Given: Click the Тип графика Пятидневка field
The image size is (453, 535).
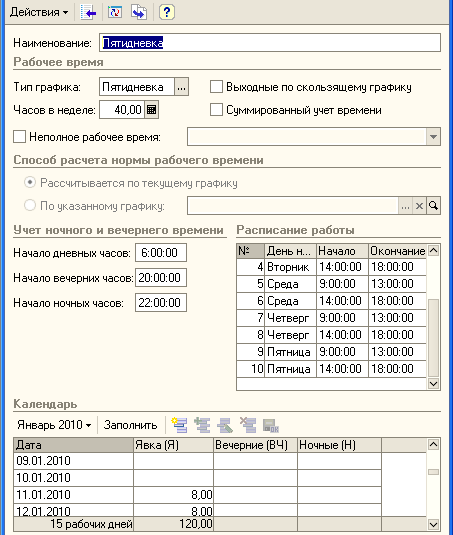Looking at the screenshot, I should tap(137, 87).
